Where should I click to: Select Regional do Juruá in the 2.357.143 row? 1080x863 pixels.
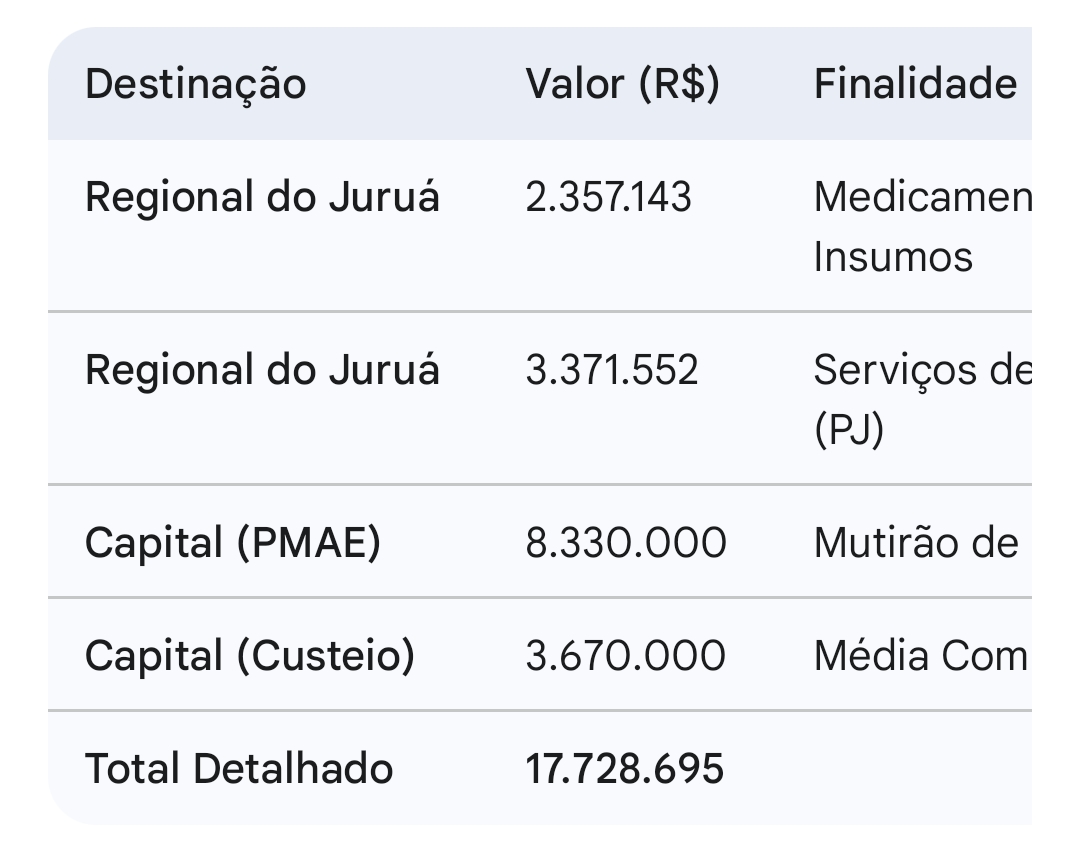(262, 198)
